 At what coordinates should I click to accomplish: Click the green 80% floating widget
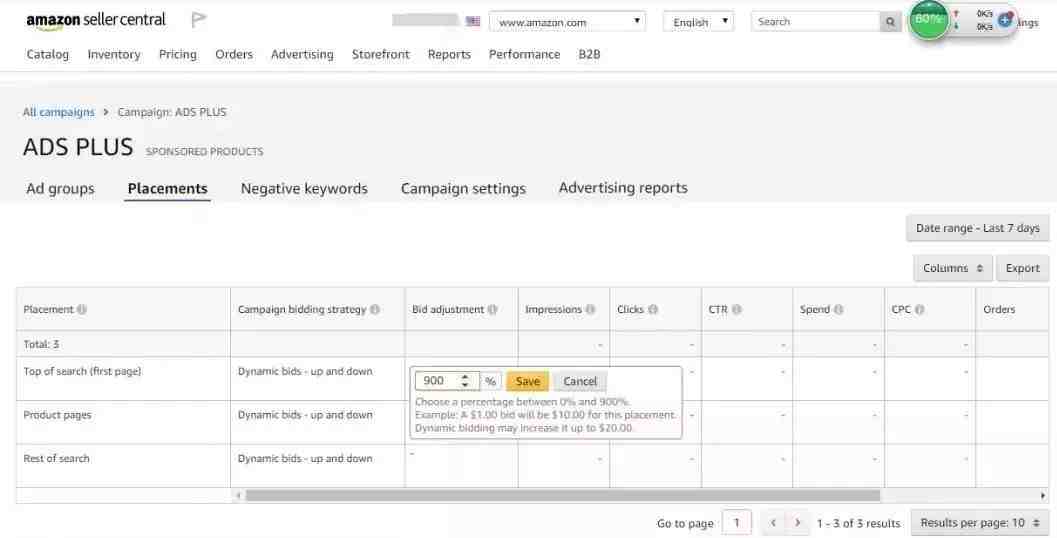[928, 20]
